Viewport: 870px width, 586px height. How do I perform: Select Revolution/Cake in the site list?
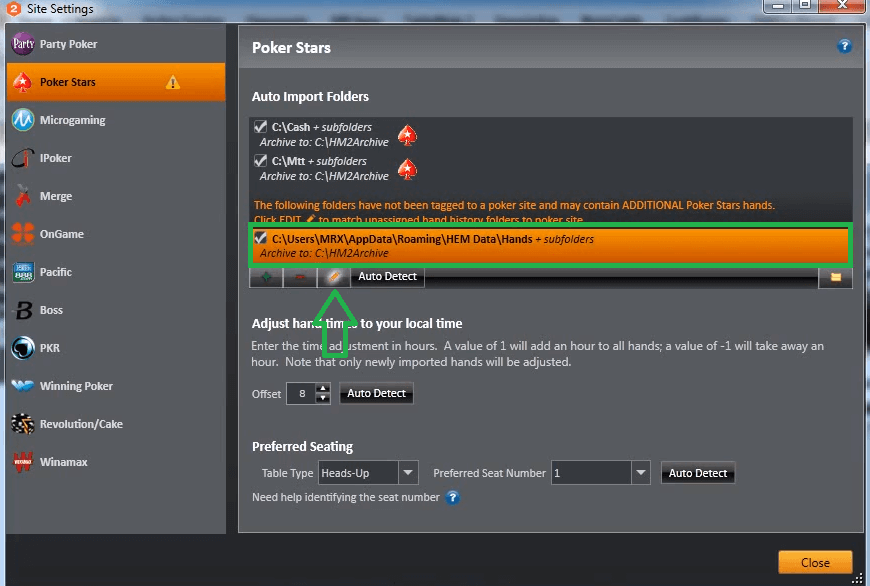click(x=116, y=424)
